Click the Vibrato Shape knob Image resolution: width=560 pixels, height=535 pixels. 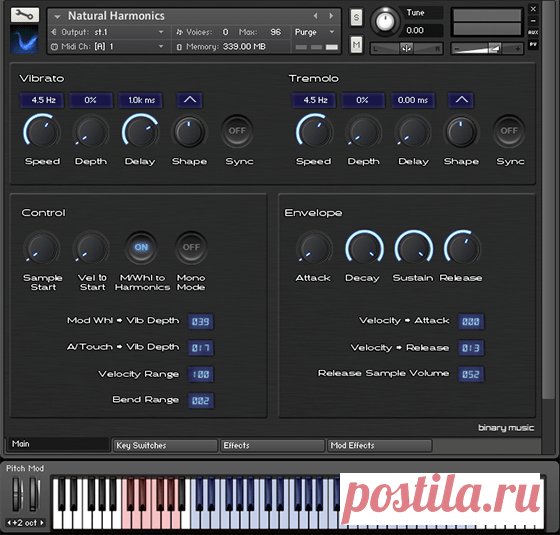(x=189, y=131)
